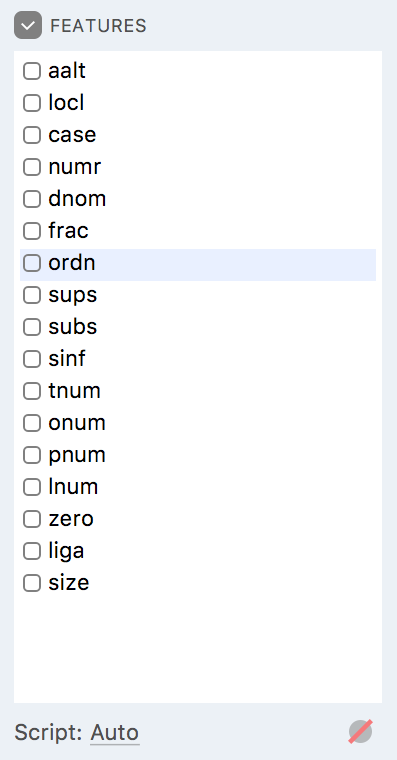This screenshot has height=760, width=397.
Task: Enable the aalt feature checkbox
Action: coord(32,71)
